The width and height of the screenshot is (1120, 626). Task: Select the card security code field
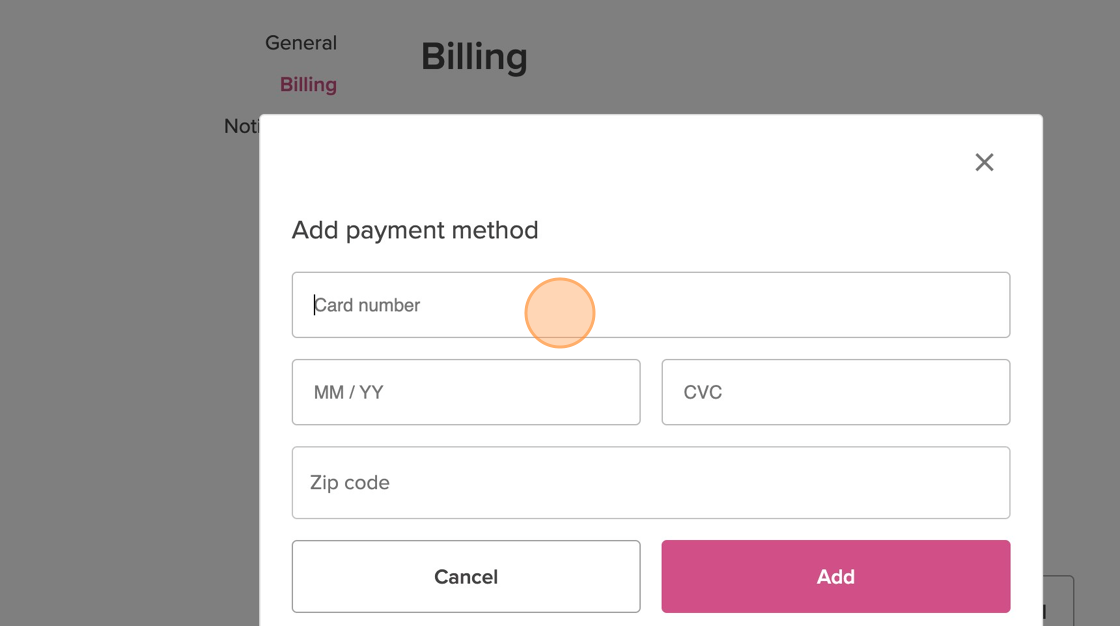click(x=835, y=392)
